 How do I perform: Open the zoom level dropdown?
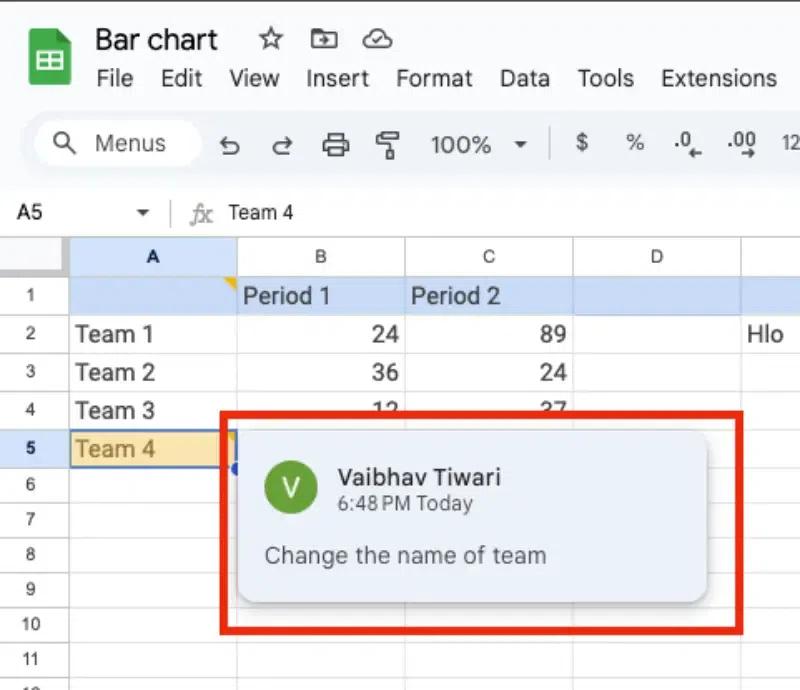tap(480, 144)
